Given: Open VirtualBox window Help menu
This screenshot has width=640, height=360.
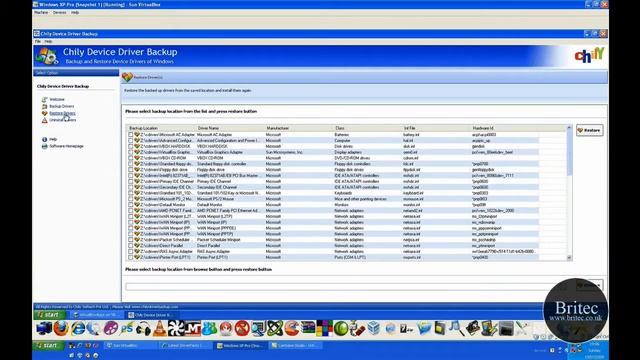Looking at the screenshot, I should pyautogui.click(x=75, y=13).
